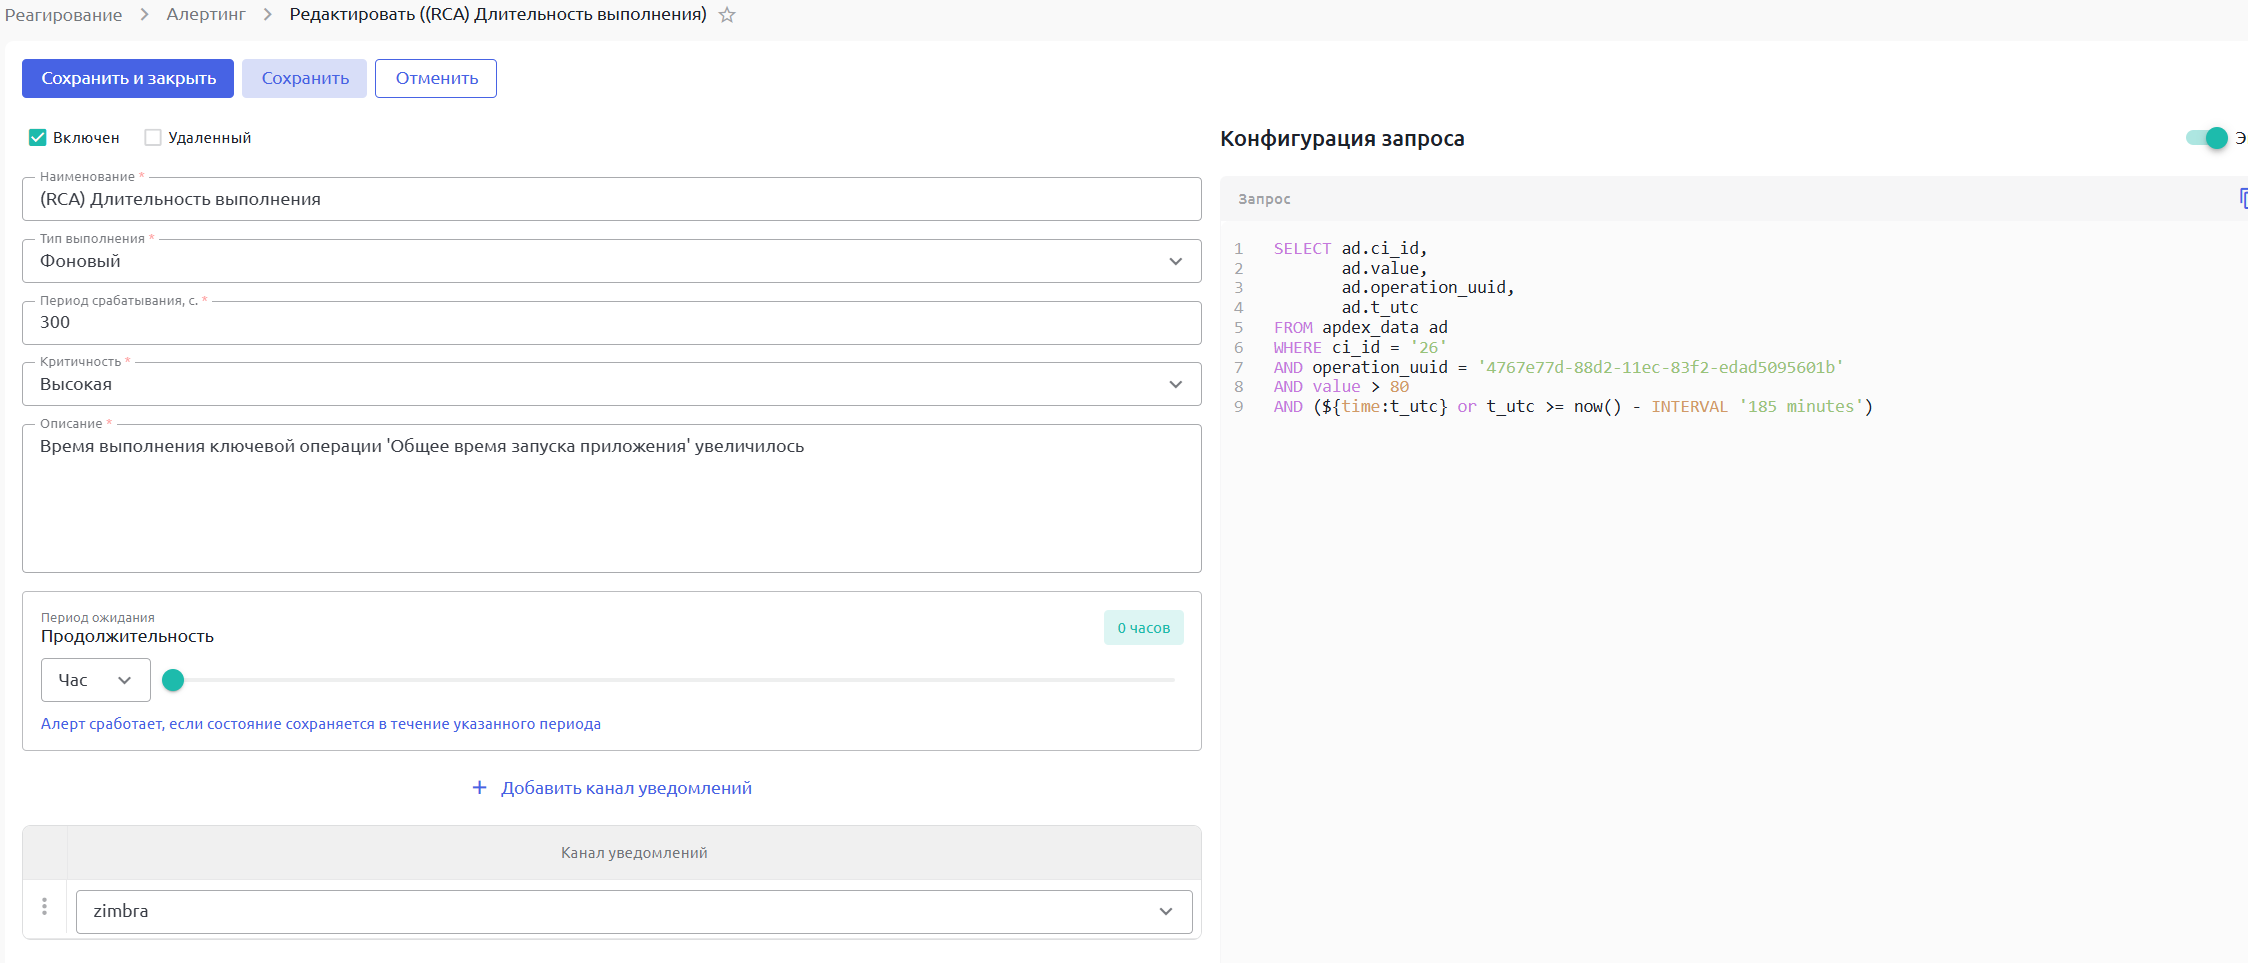The height and width of the screenshot is (963, 2248).
Task: Open the zimbra row three-dot menu
Action: (44, 906)
